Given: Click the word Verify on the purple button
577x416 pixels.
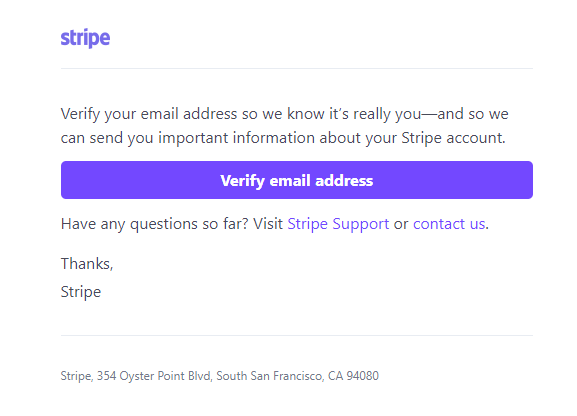Looking at the screenshot, I should (243, 181).
